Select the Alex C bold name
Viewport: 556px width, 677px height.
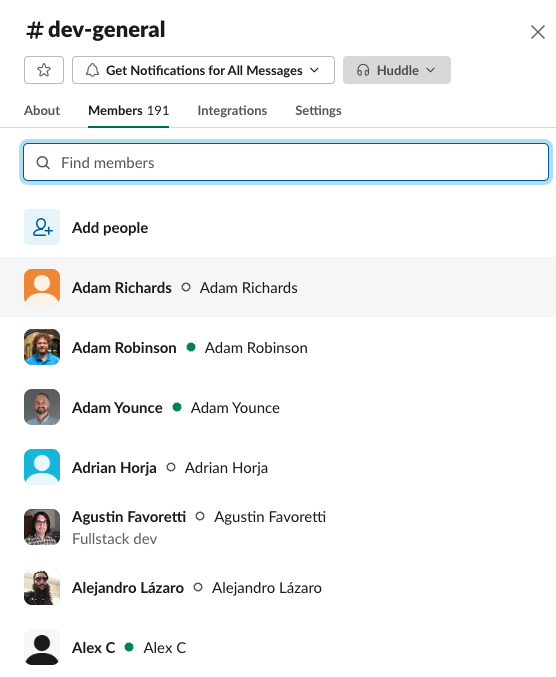point(94,648)
